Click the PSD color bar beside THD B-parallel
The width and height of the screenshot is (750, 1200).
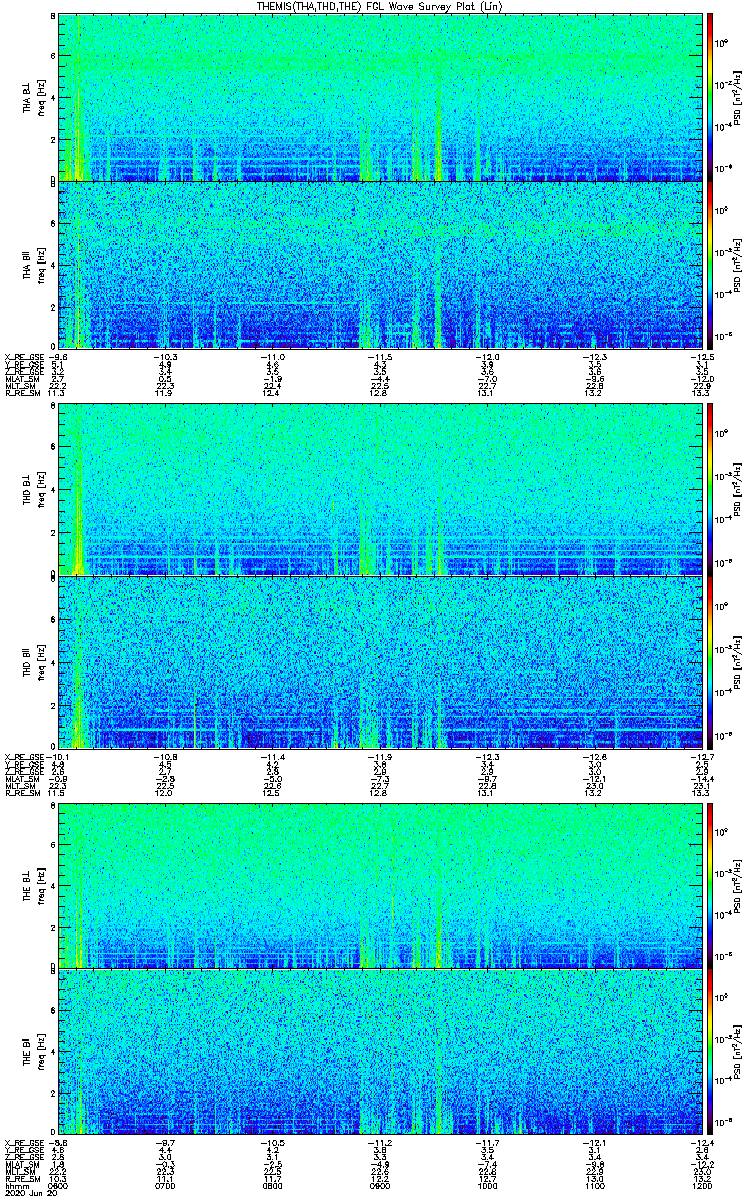[x=710, y=661]
